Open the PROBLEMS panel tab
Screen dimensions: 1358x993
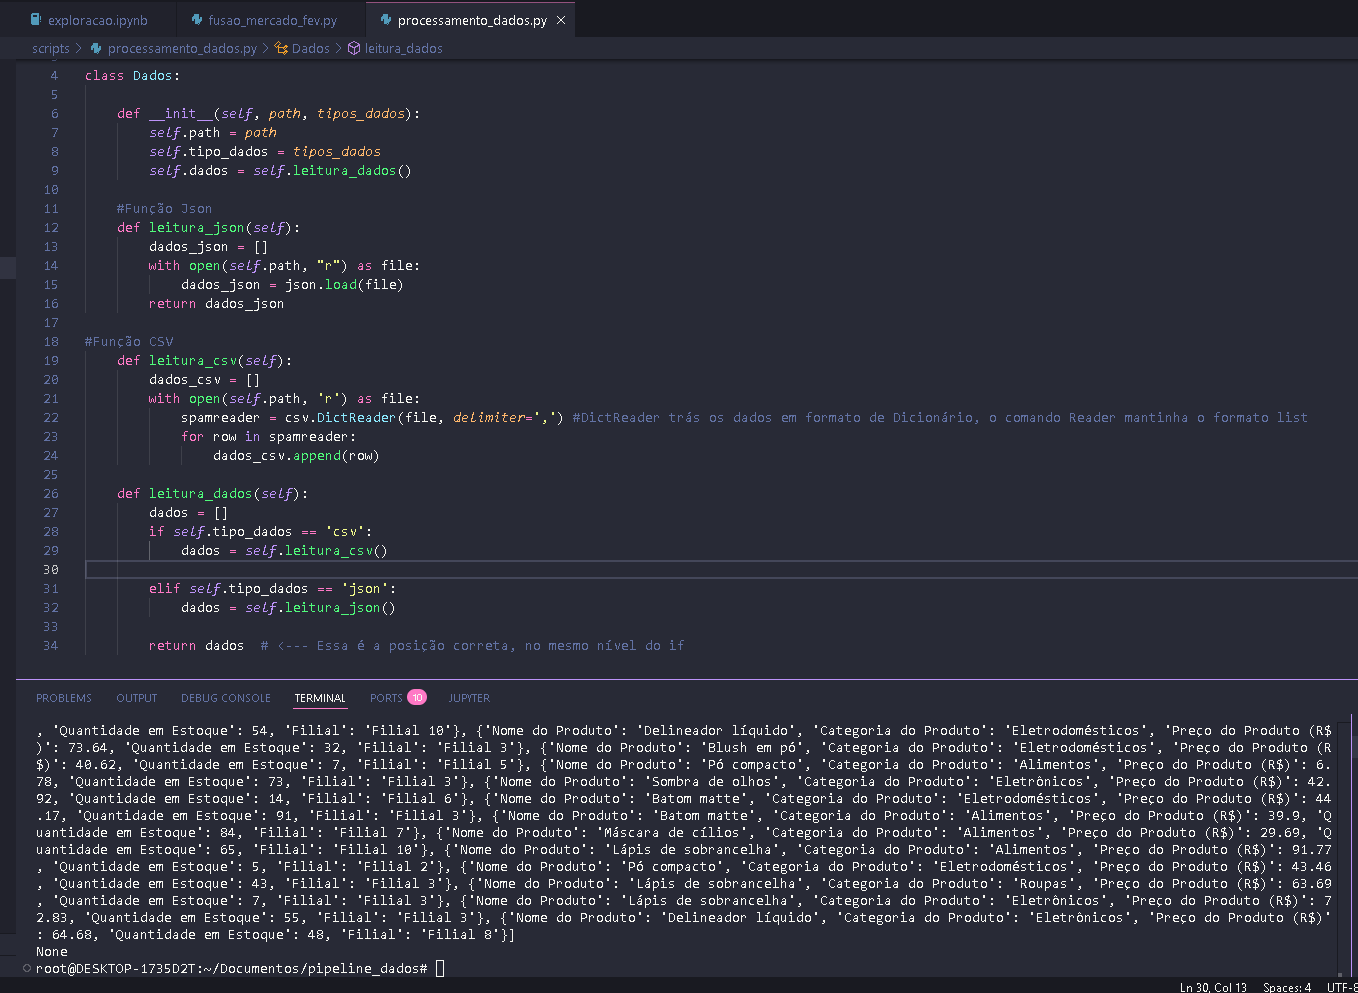(x=64, y=698)
